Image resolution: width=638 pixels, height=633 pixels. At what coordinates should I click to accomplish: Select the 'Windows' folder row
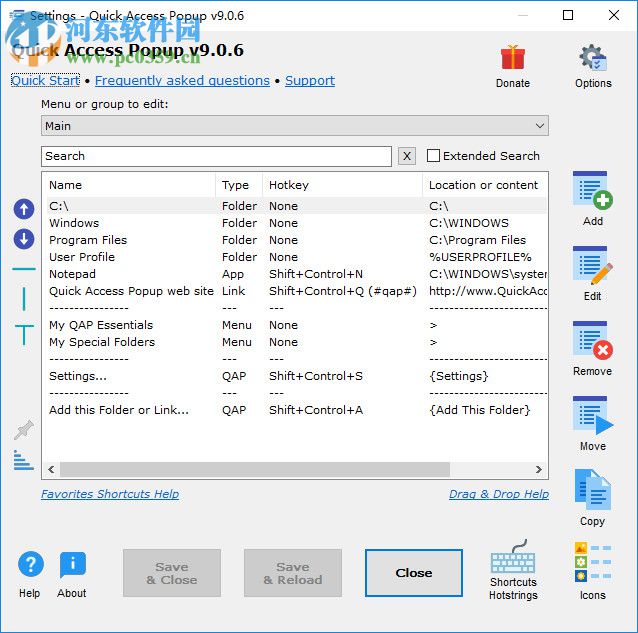coord(295,223)
